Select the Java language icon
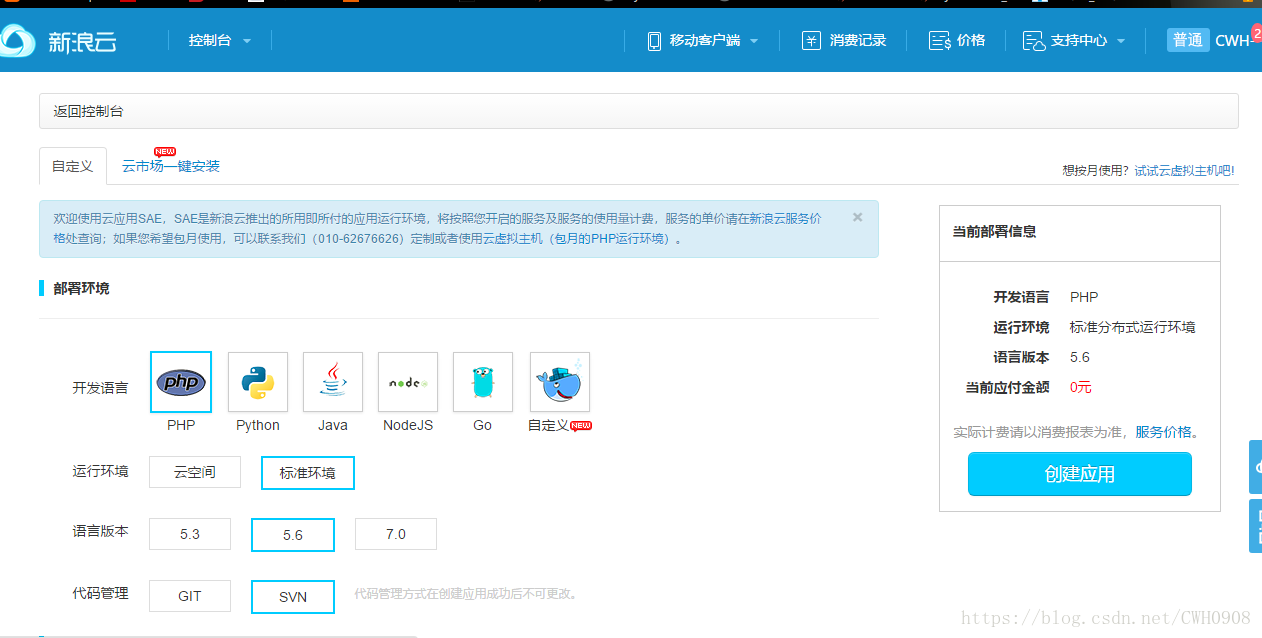The image size is (1262, 638). click(333, 382)
